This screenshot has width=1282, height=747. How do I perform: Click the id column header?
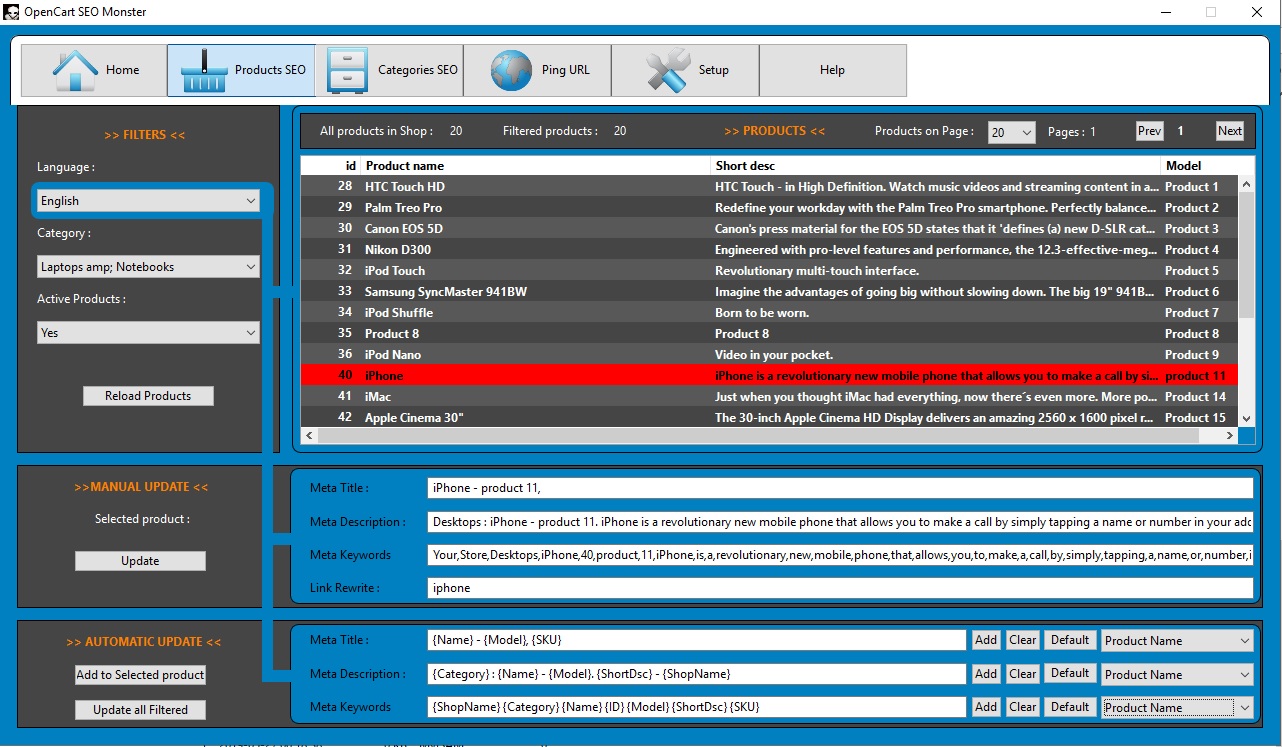[x=331, y=166]
